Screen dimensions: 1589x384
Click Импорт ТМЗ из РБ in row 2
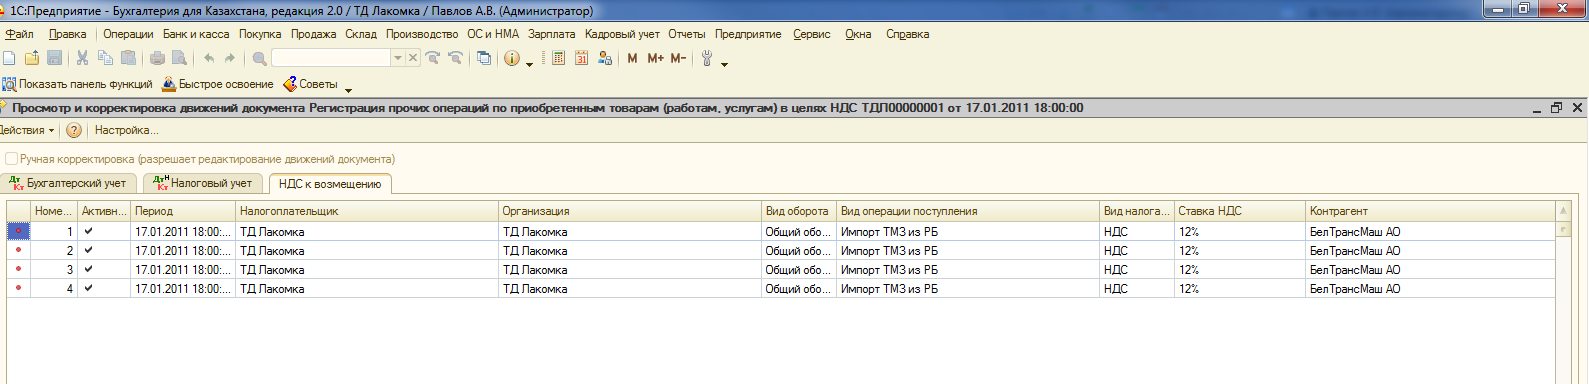[889, 250]
